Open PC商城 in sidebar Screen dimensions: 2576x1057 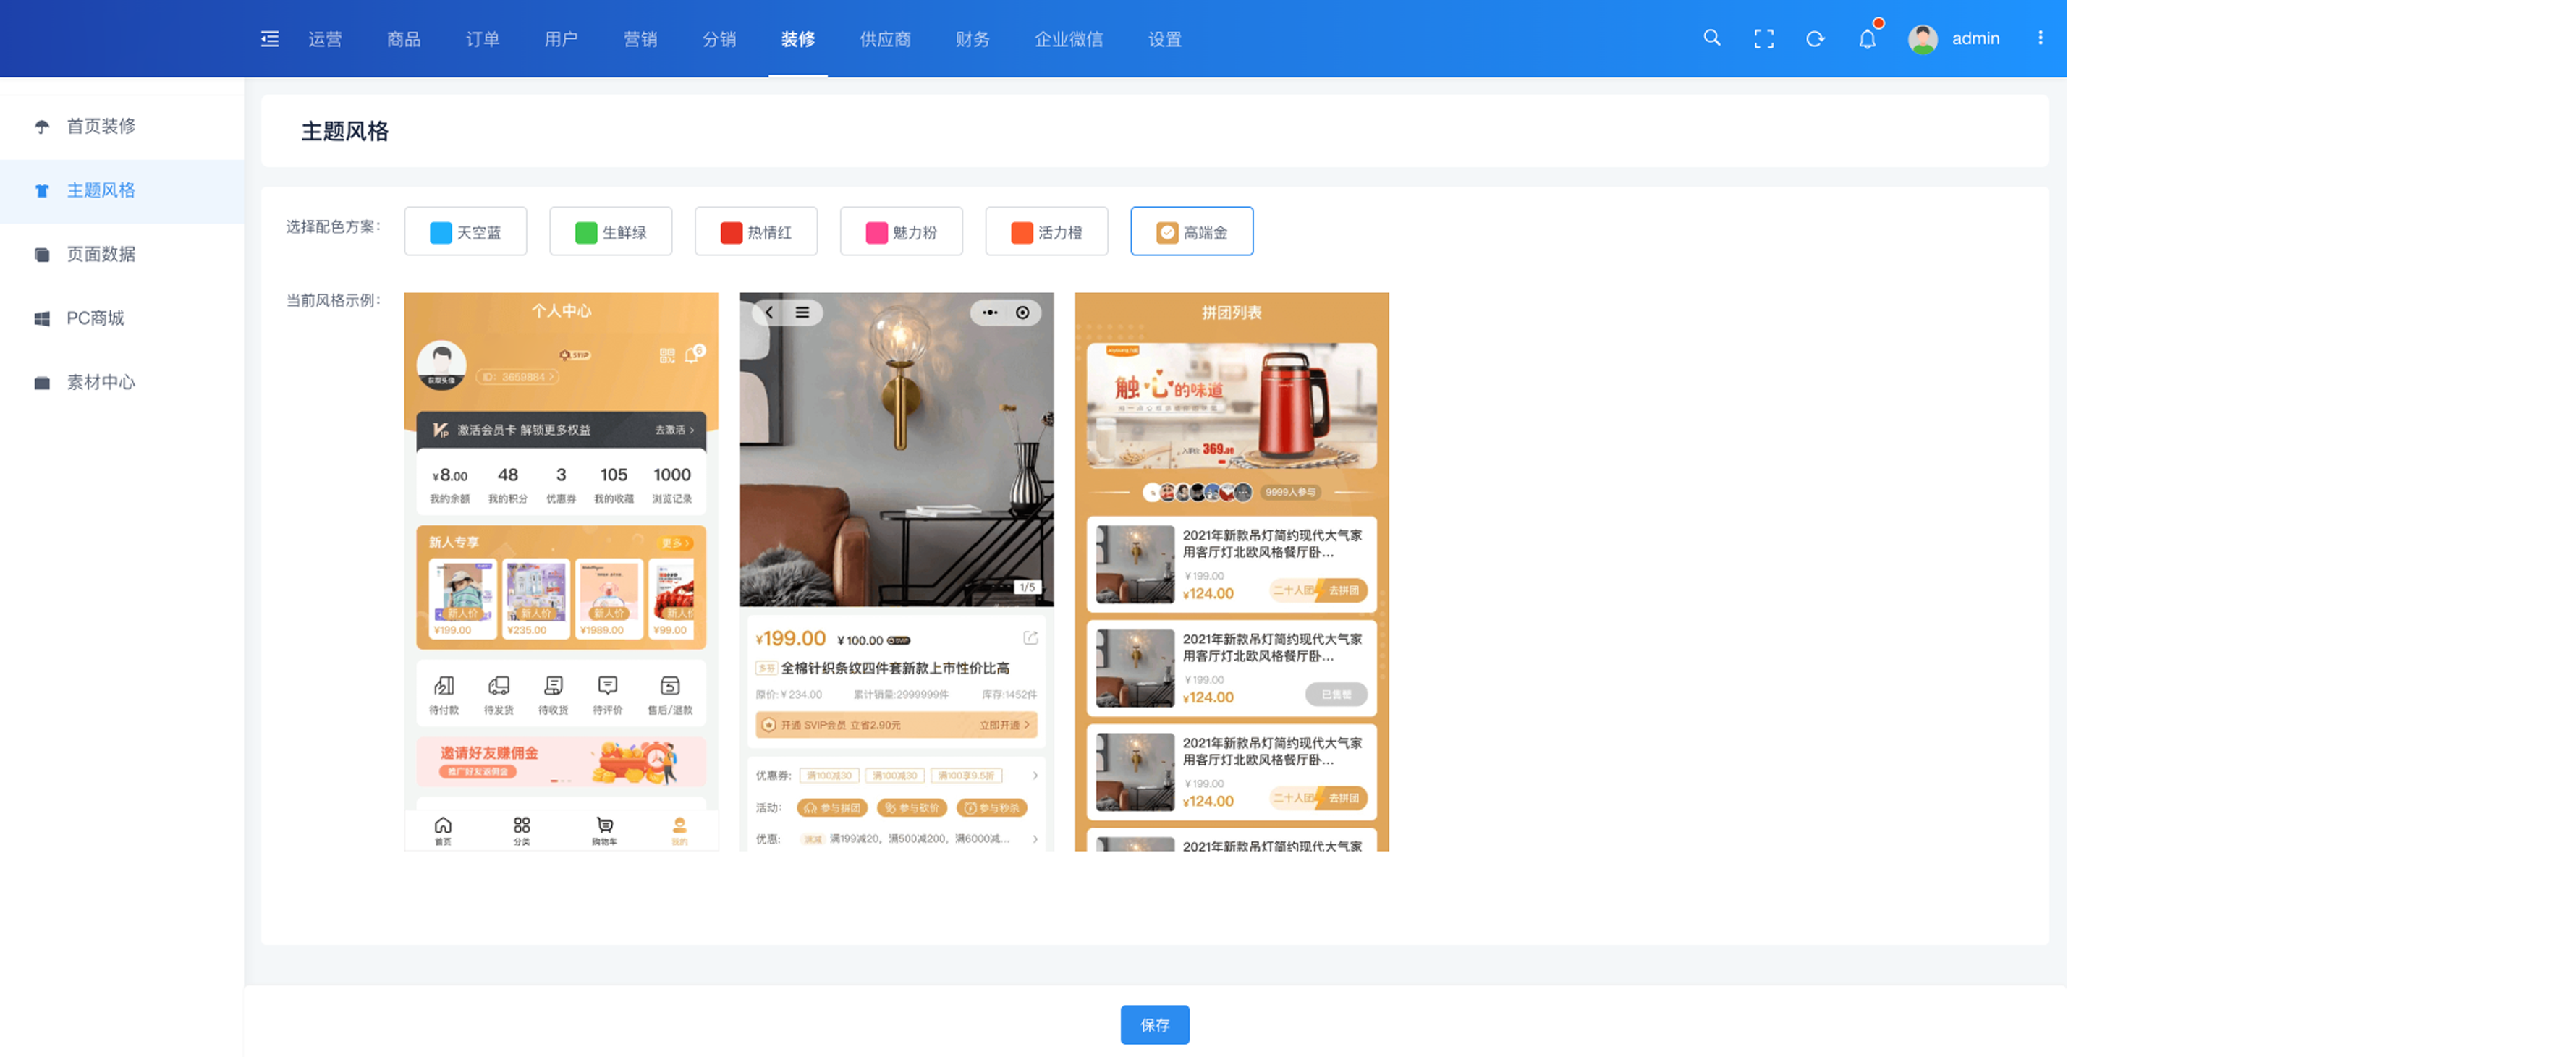[x=95, y=318]
